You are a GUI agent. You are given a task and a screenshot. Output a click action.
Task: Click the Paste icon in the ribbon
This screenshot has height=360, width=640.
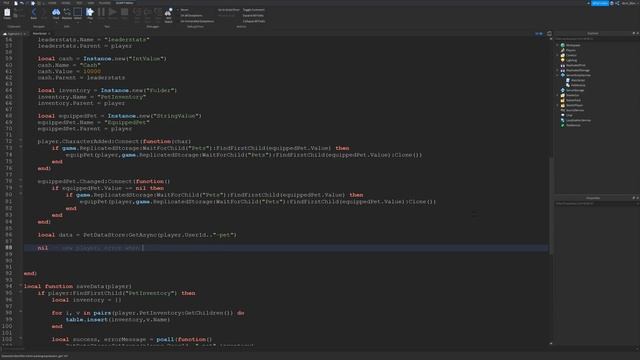(x=7, y=13)
